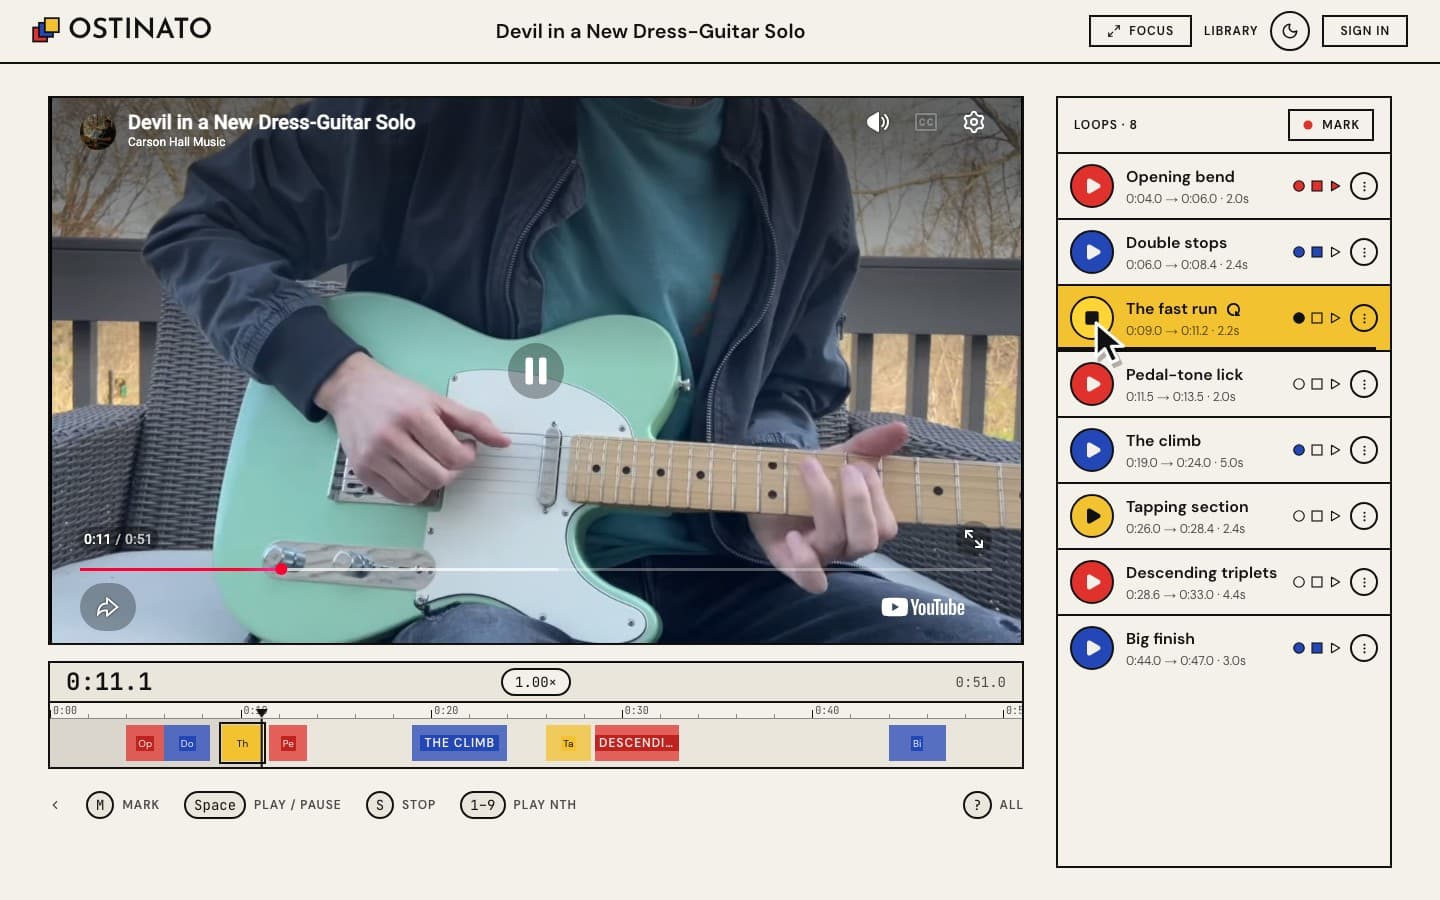Open more options for The climb
This screenshot has width=1440, height=900.
point(1364,450)
